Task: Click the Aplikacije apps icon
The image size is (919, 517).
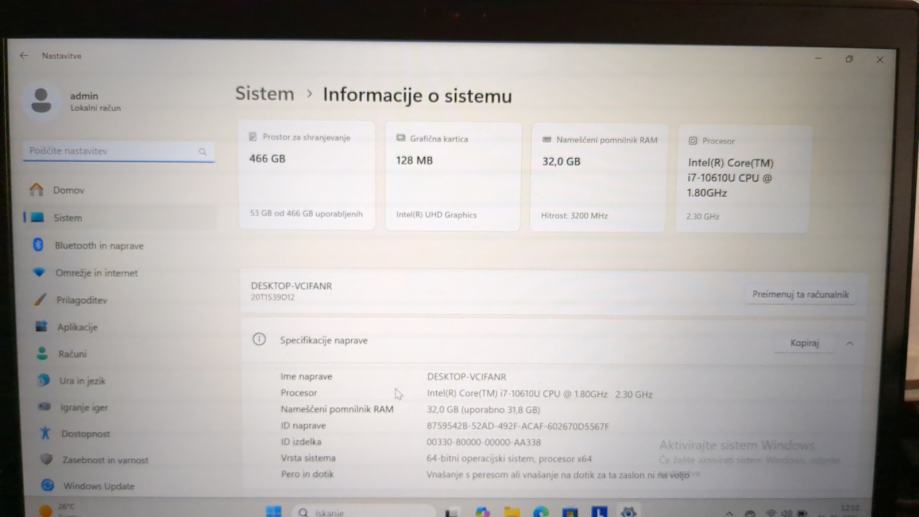Action: tap(41, 326)
